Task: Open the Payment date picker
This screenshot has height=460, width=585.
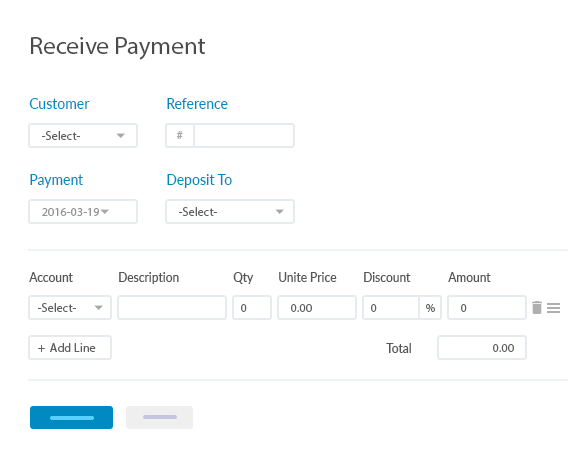Action: pyautogui.click(x=83, y=212)
